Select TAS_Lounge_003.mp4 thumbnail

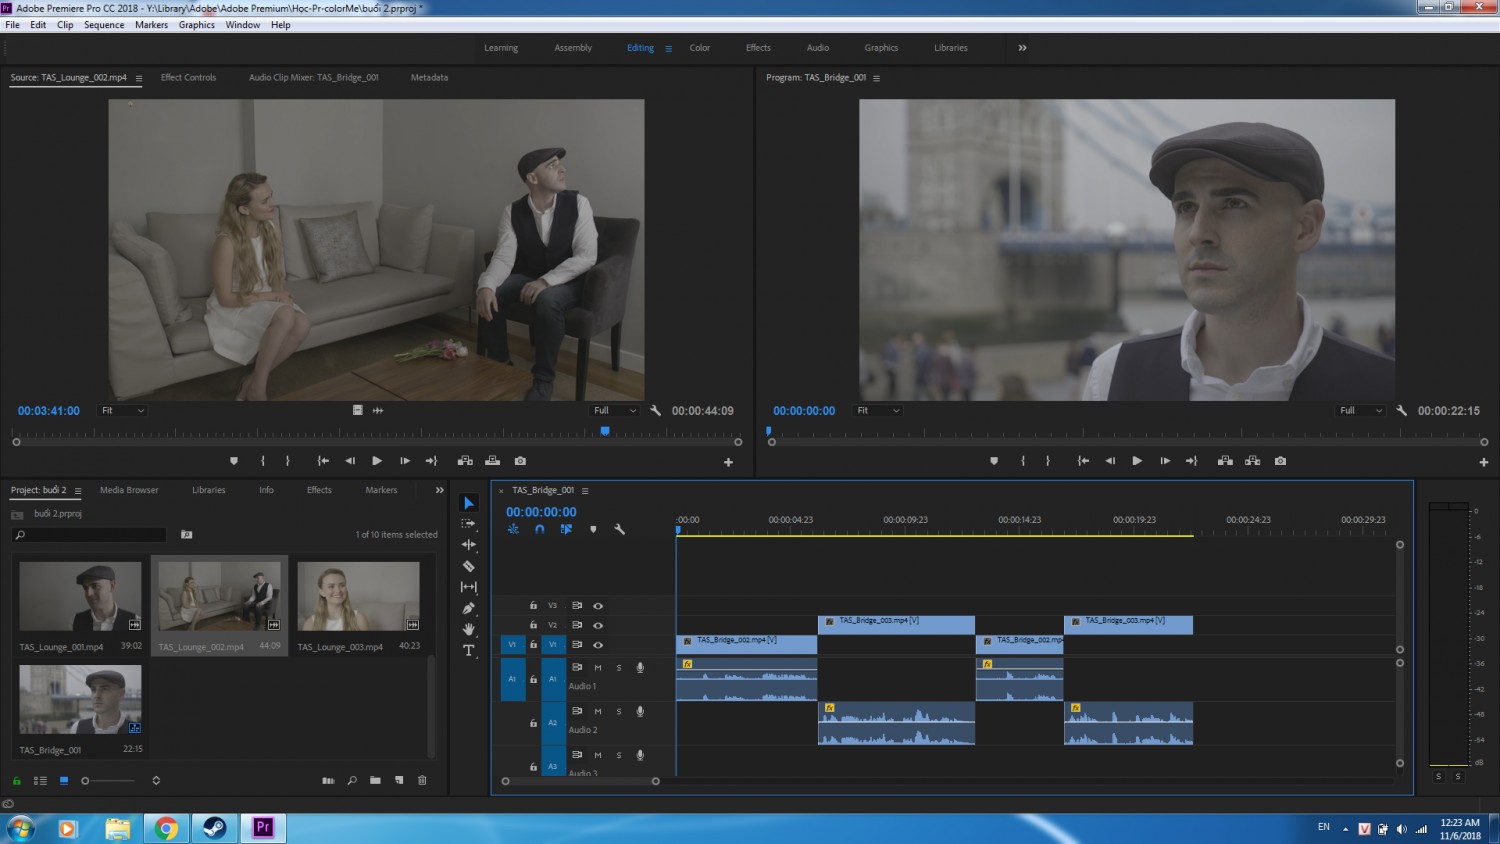point(358,596)
